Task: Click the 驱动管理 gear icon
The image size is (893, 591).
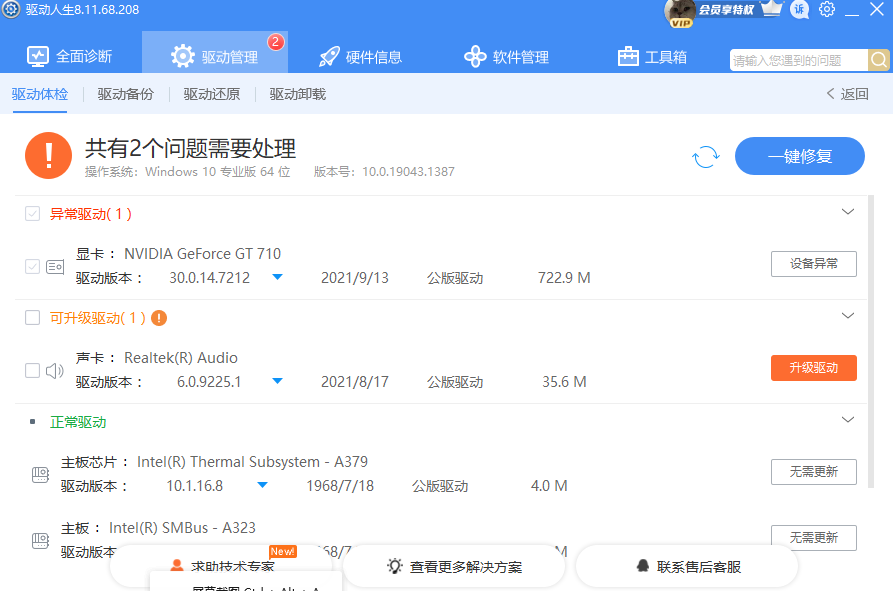Action: point(183,56)
